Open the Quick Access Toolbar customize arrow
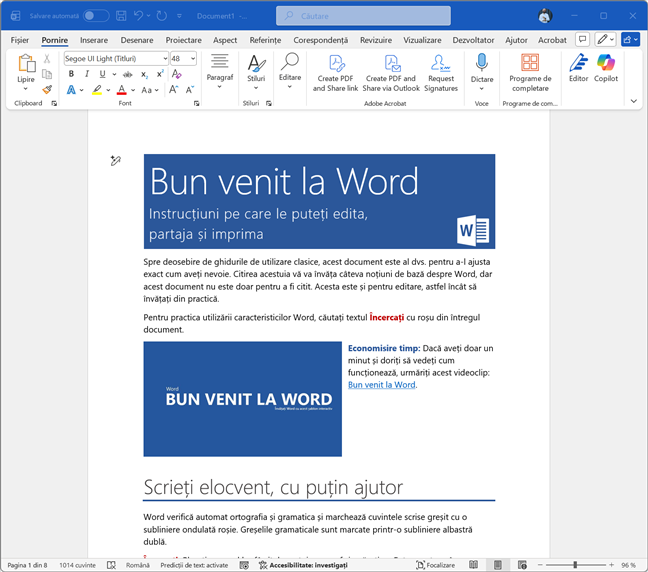The width and height of the screenshot is (648, 572). coord(179,16)
